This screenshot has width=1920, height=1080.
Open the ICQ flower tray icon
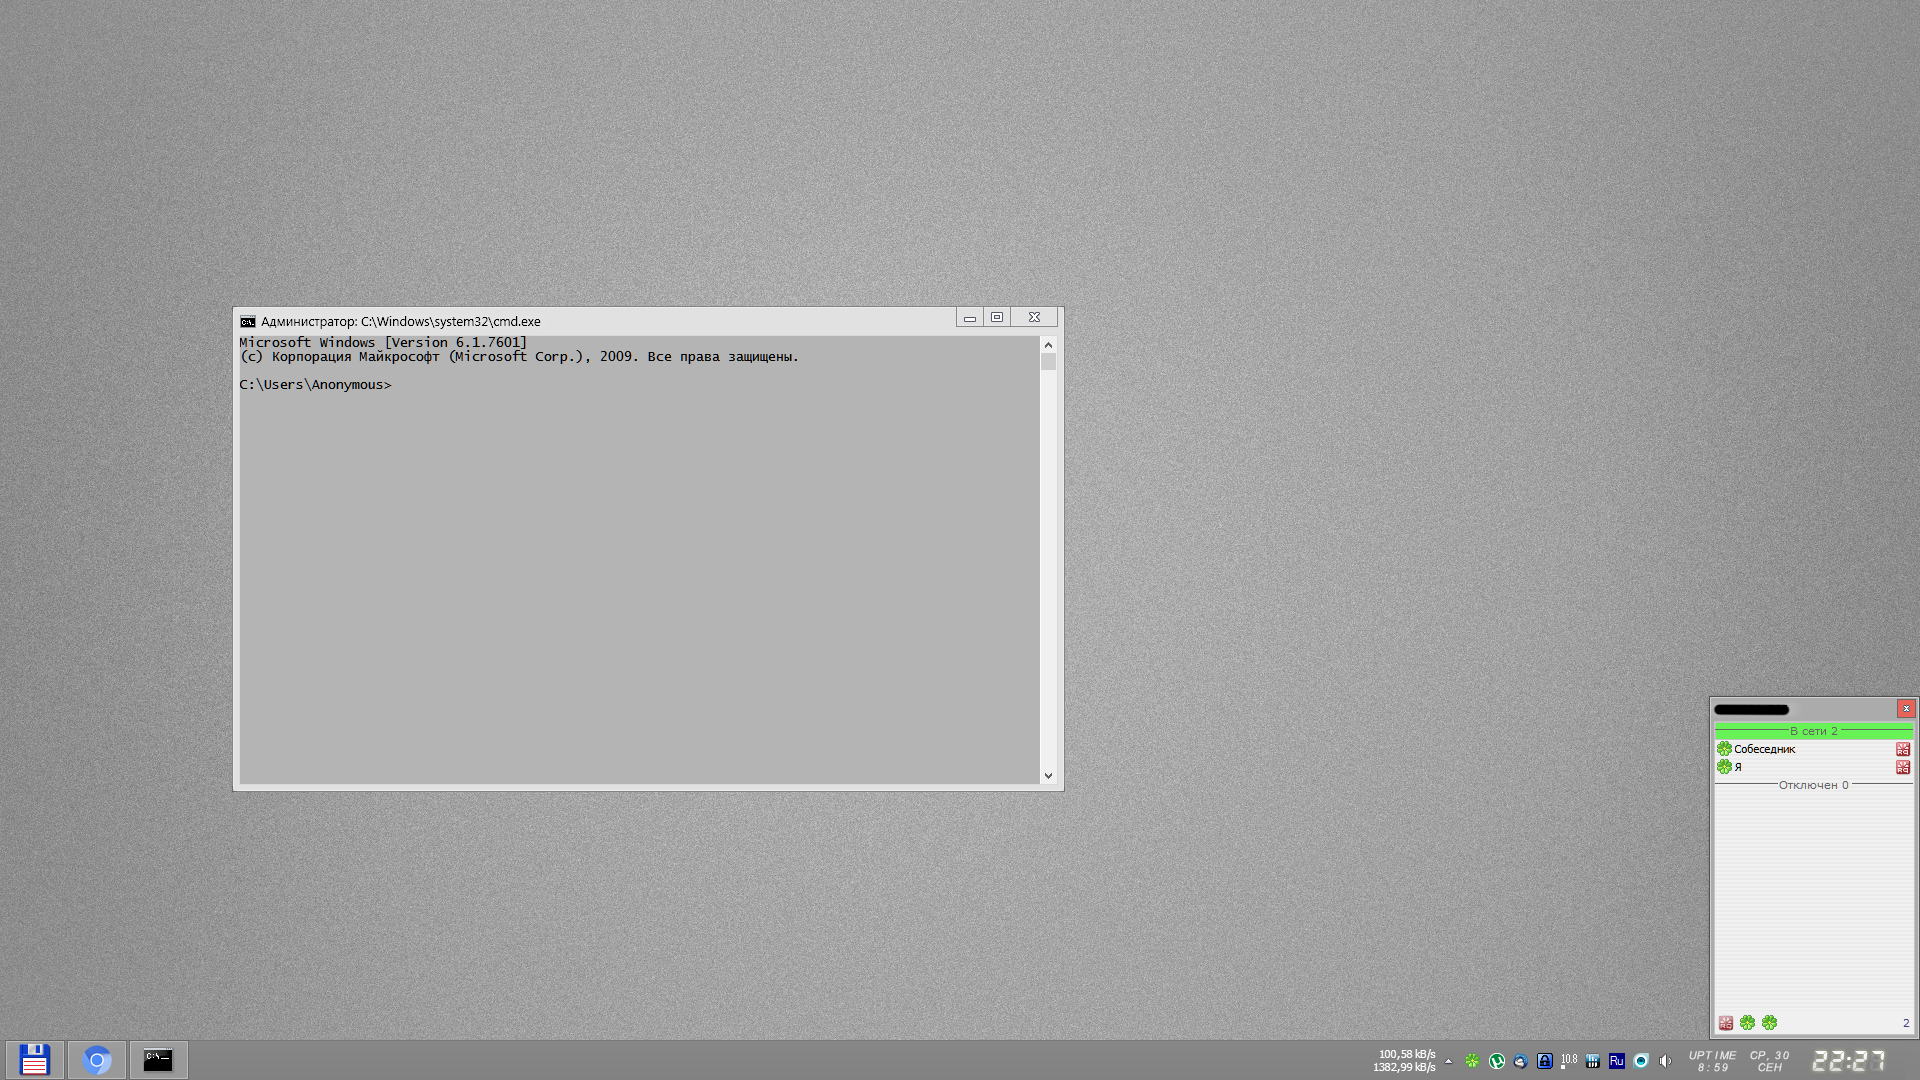click(1472, 1061)
